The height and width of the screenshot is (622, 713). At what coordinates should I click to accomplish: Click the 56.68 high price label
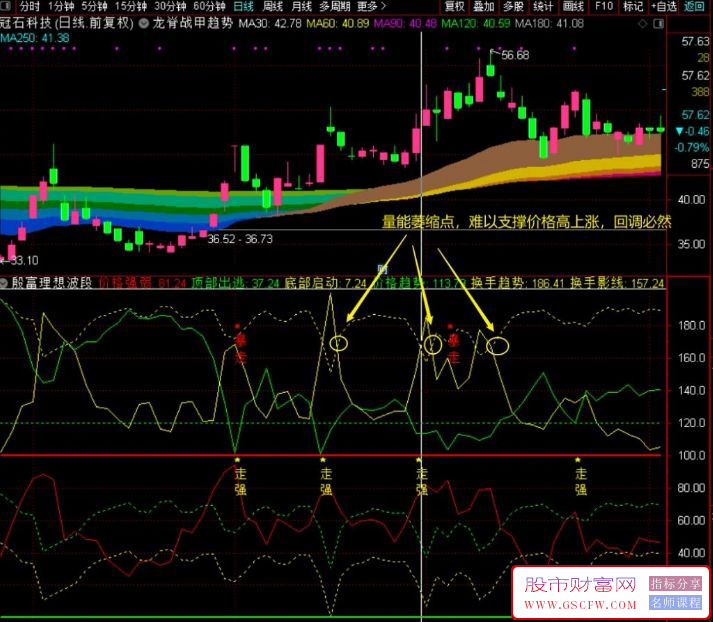click(x=515, y=55)
